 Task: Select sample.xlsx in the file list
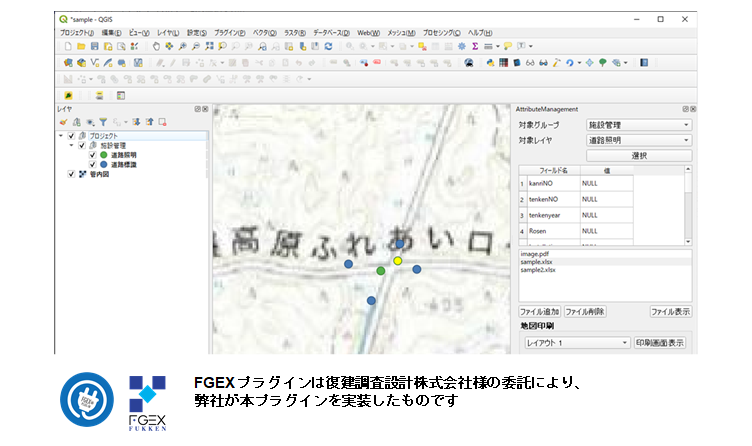click(x=538, y=262)
